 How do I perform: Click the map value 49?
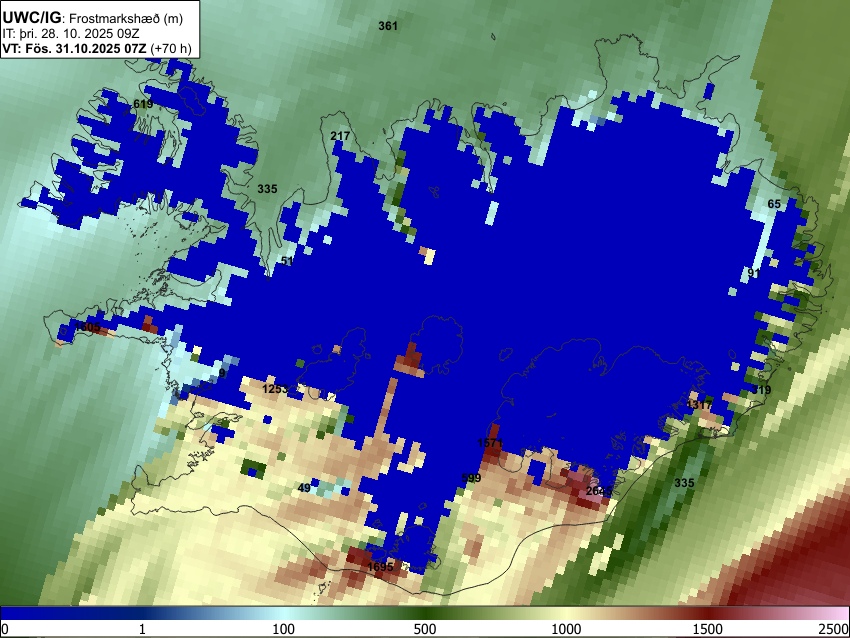[x=304, y=488]
